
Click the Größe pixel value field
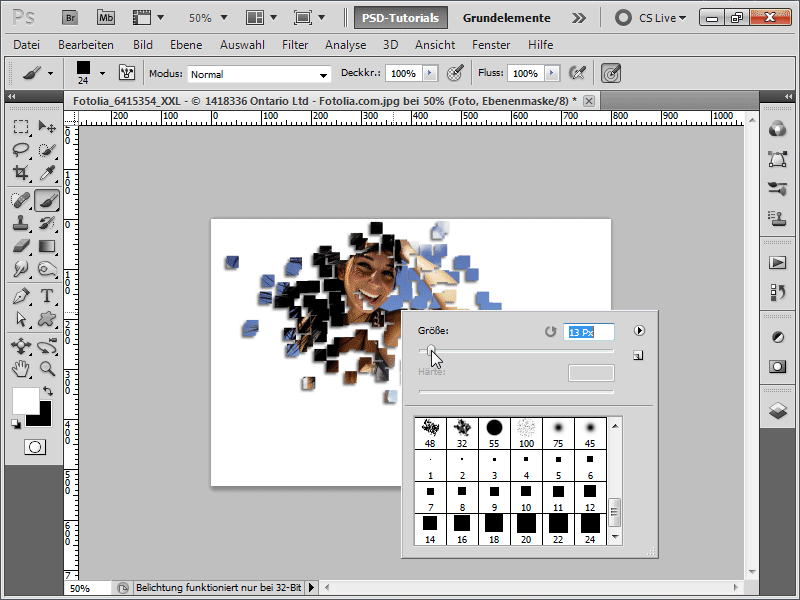tap(589, 332)
